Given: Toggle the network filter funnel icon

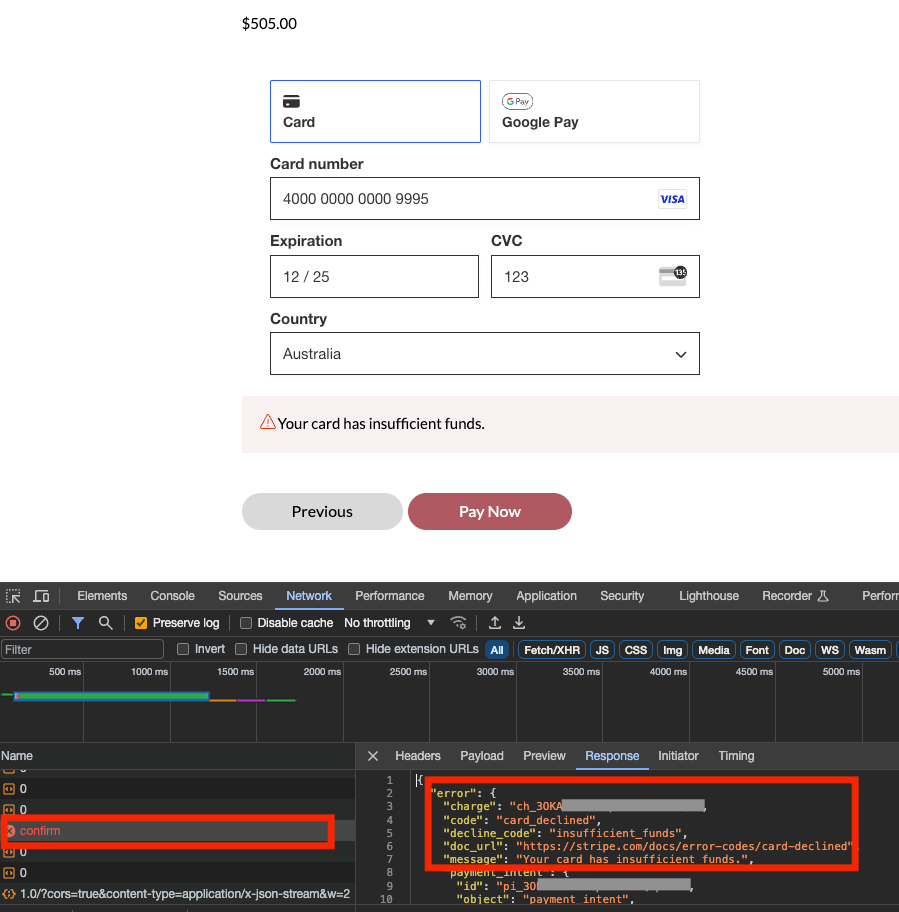Looking at the screenshot, I should point(77,623).
